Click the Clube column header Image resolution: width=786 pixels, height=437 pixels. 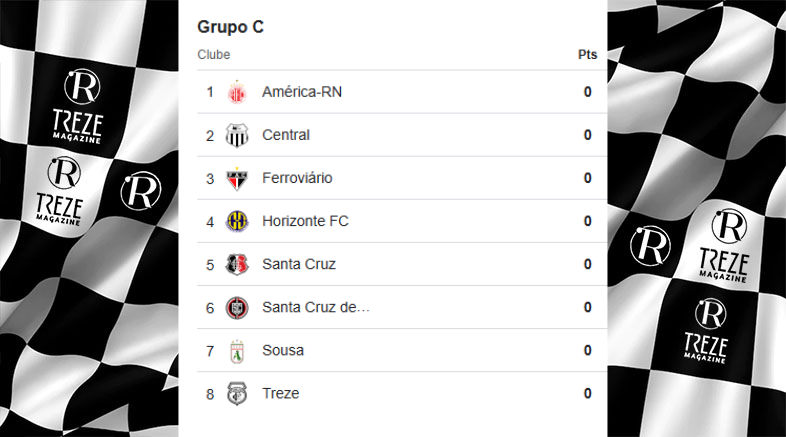[x=214, y=55]
